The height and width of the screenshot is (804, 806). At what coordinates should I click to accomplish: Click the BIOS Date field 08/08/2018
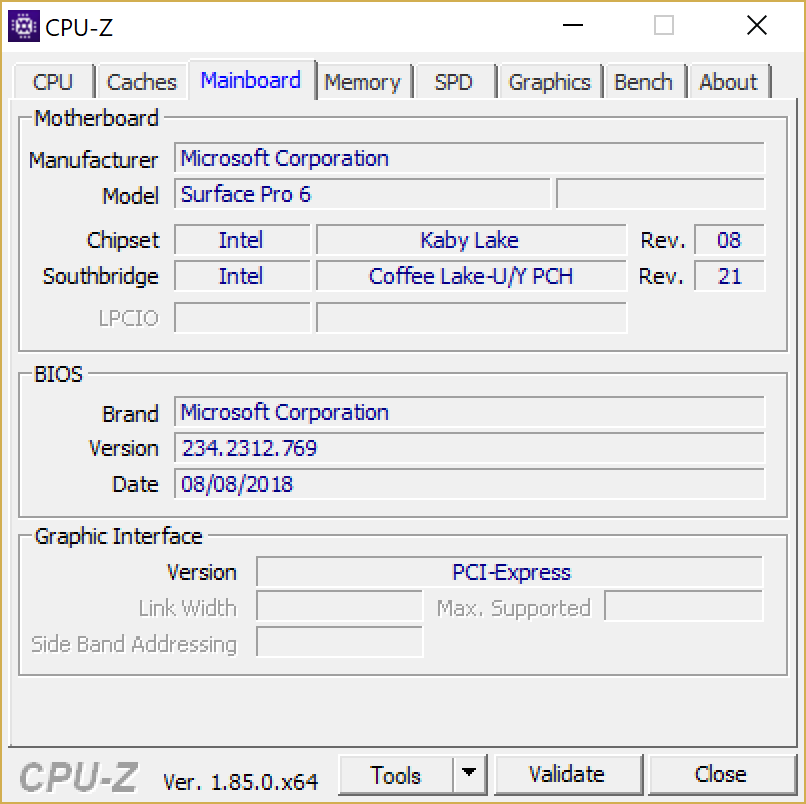click(469, 484)
